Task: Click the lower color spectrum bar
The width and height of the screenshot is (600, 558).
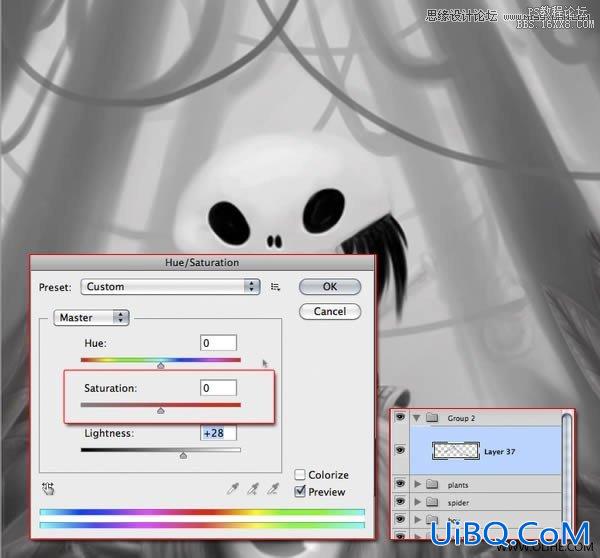Action: pos(202,525)
